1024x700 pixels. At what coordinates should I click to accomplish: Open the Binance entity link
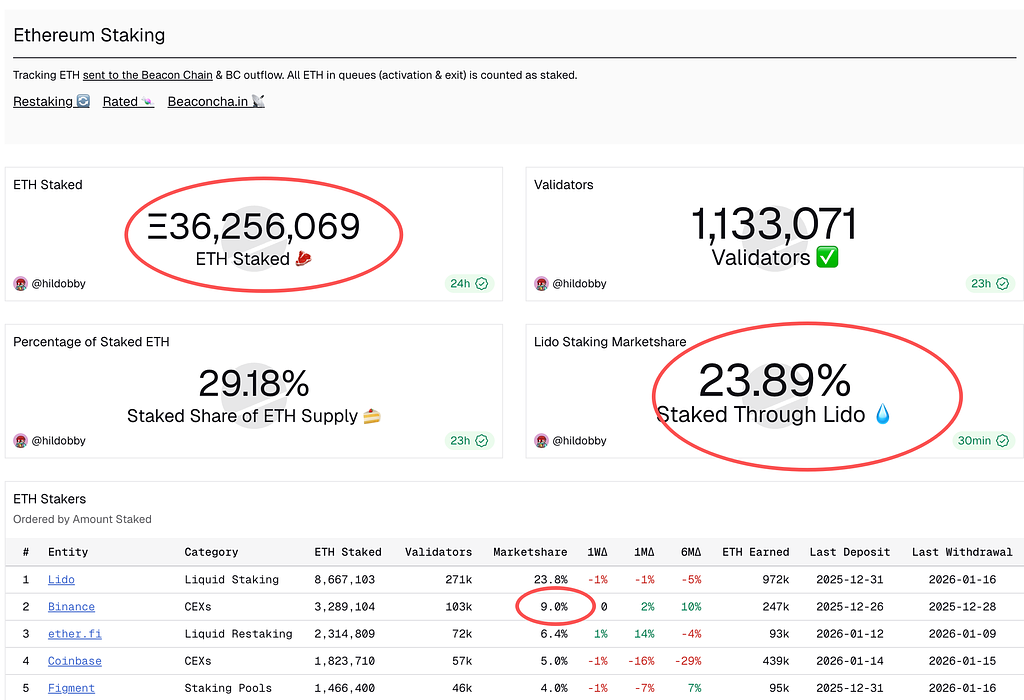[x=71, y=607]
